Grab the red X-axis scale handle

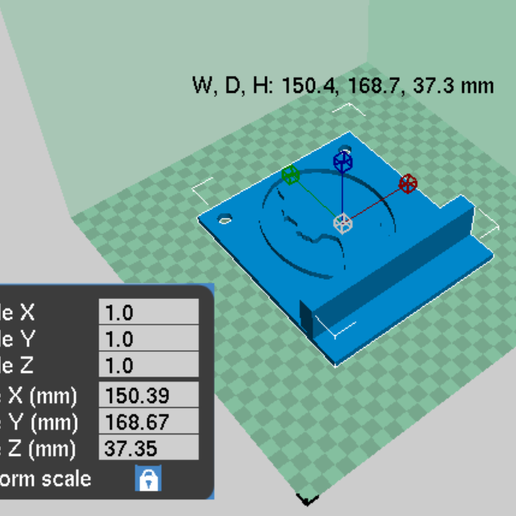click(408, 183)
